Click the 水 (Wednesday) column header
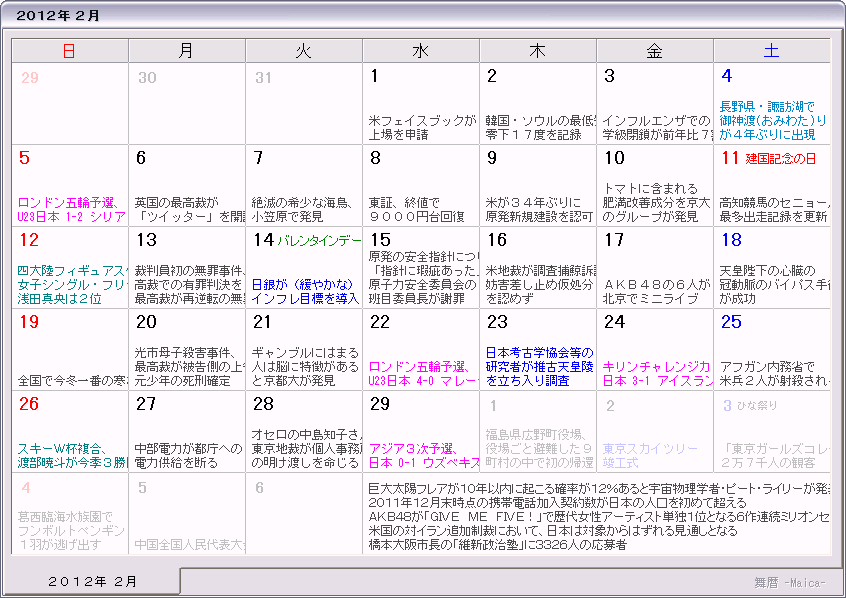This screenshot has height=598, width=846. [421, 51]
